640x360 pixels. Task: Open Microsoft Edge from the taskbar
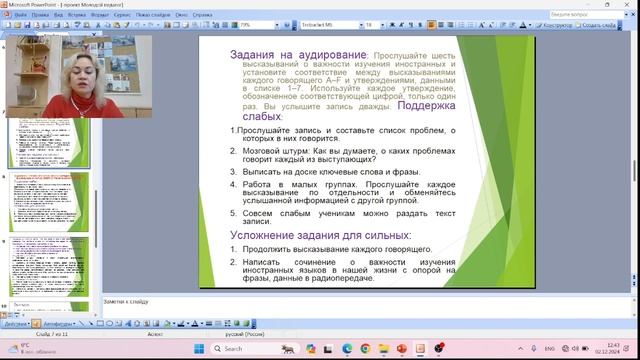(347, 349)
